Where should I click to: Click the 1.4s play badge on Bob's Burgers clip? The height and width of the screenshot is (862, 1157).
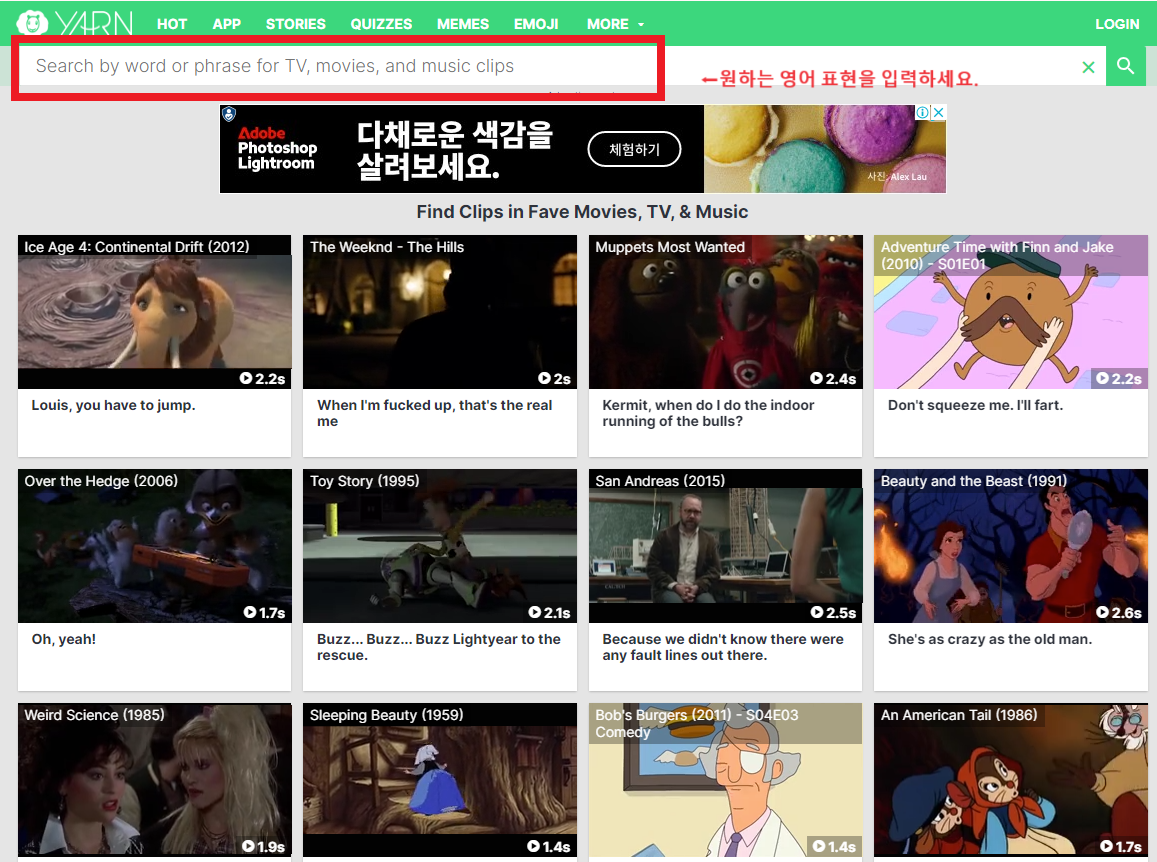[834, 847]
